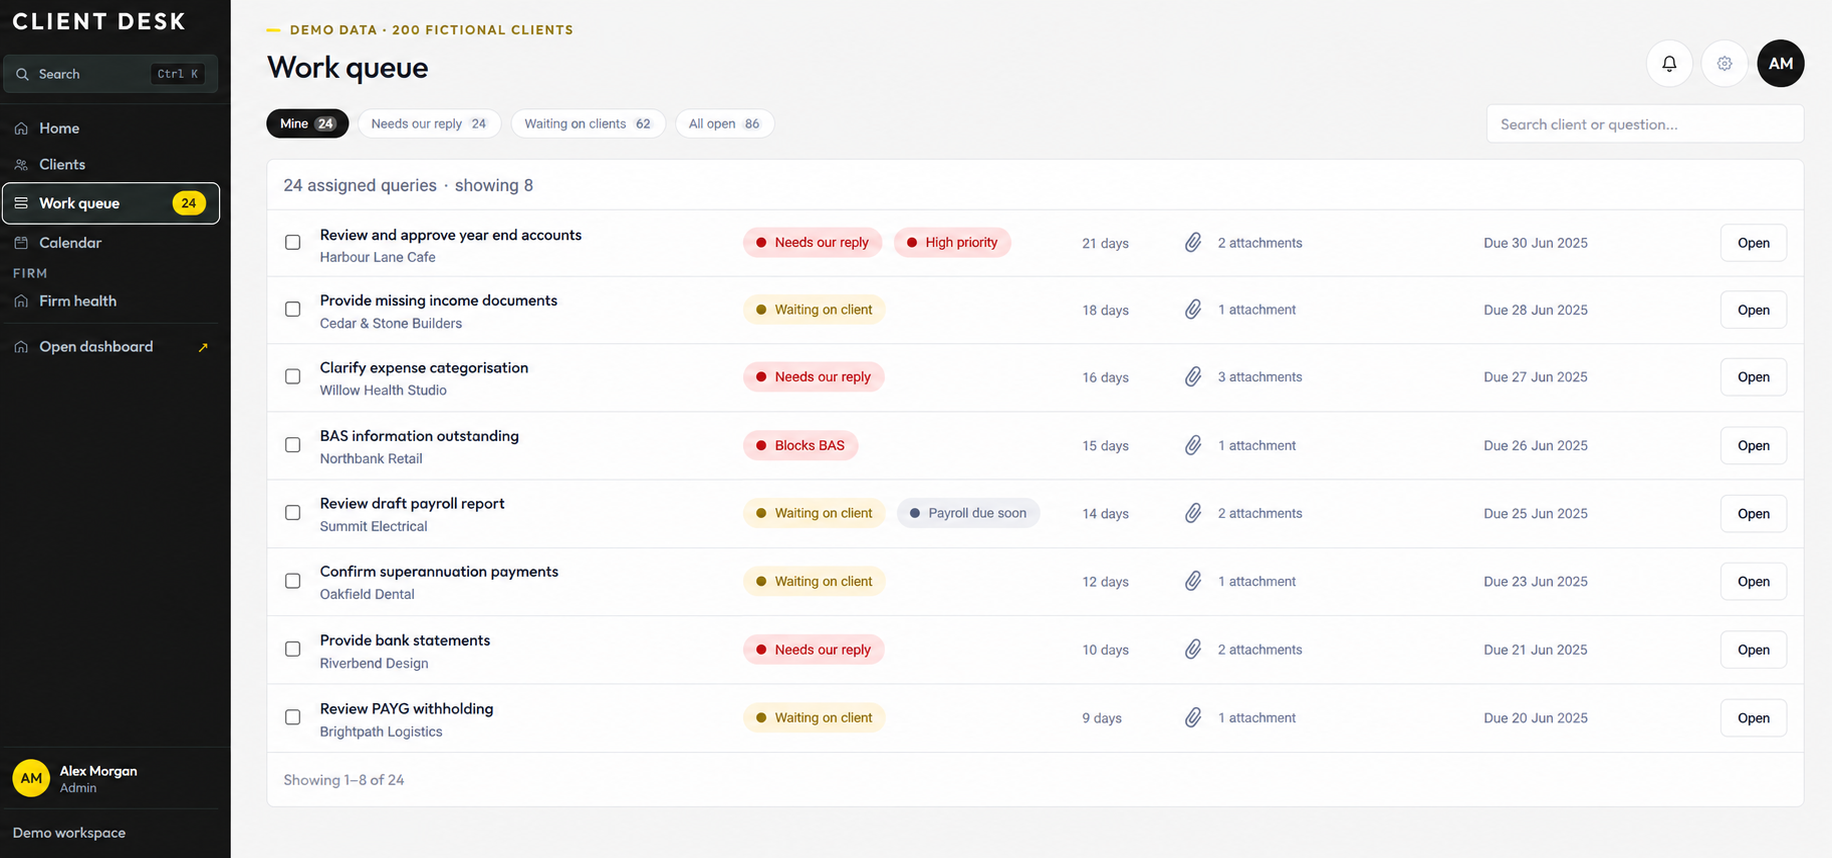Select checkbox for BAS information outstanding

pos(293,445)
